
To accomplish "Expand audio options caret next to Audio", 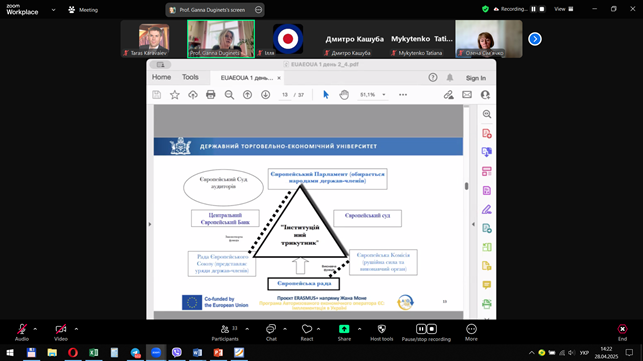I will 35,329.
